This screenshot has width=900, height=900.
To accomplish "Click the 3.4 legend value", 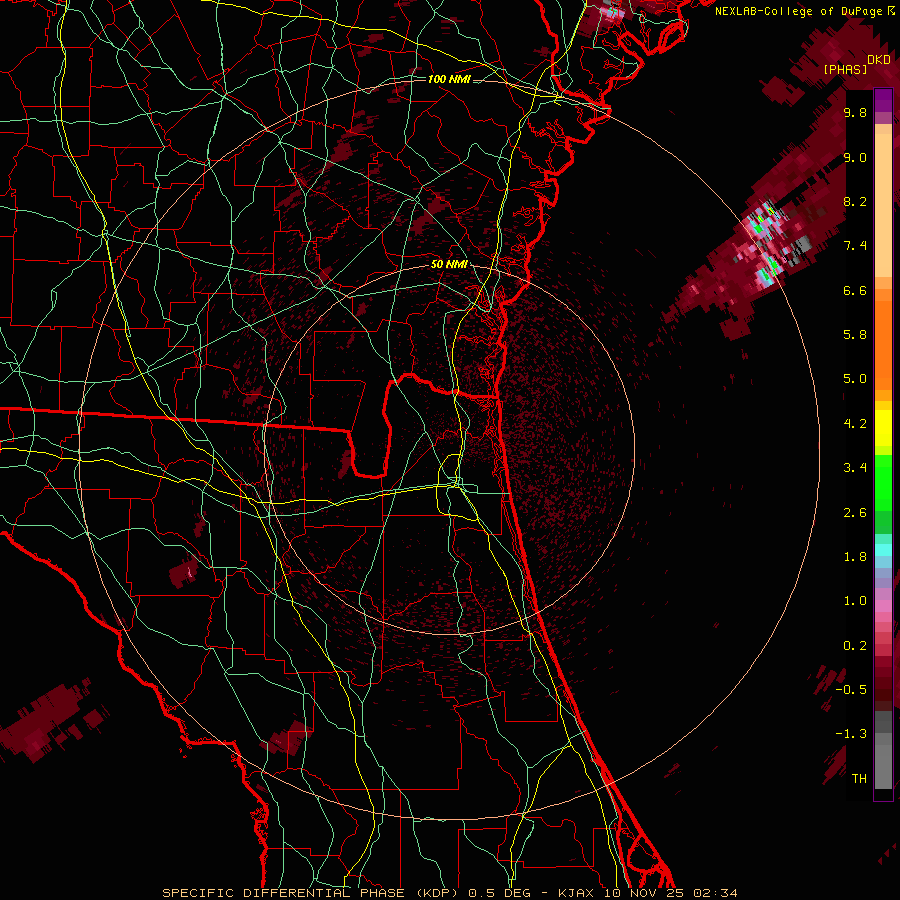I will point(855,468).
